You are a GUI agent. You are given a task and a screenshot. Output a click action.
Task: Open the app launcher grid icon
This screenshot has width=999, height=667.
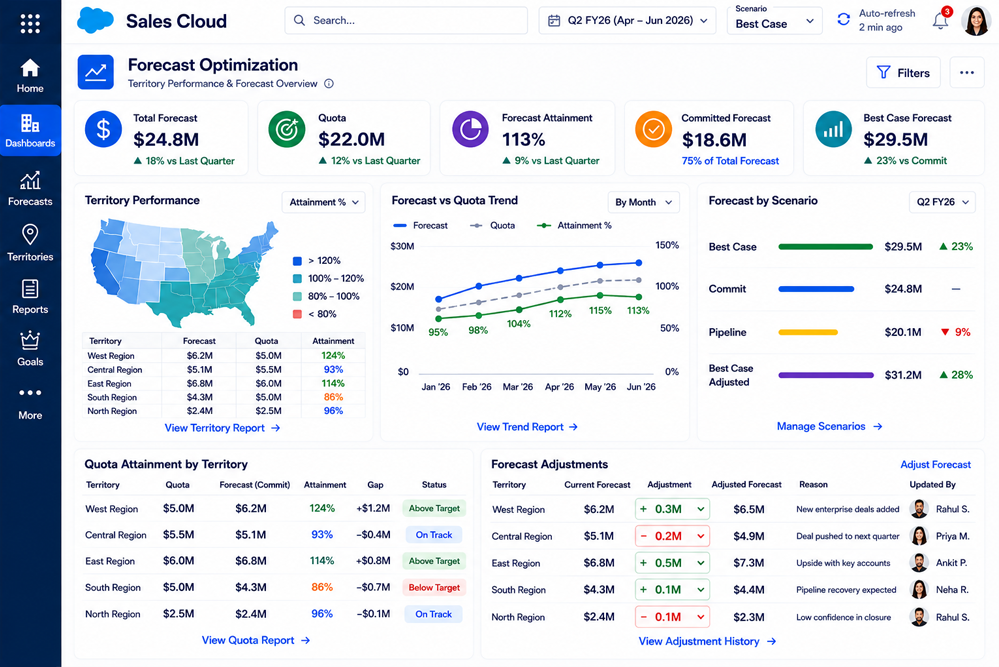pyautogui.click(x=30, y=24)
